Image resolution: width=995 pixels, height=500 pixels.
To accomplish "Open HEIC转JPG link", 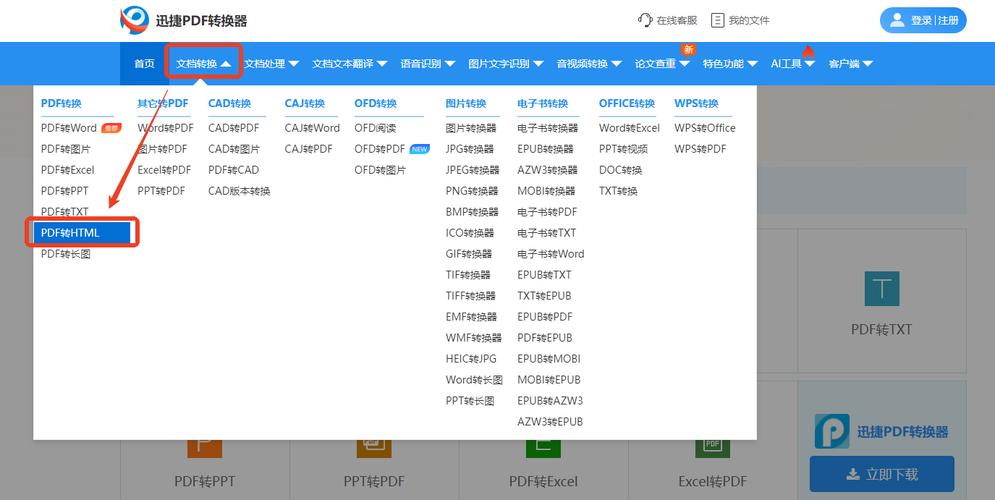I will [x=471, y=359].
